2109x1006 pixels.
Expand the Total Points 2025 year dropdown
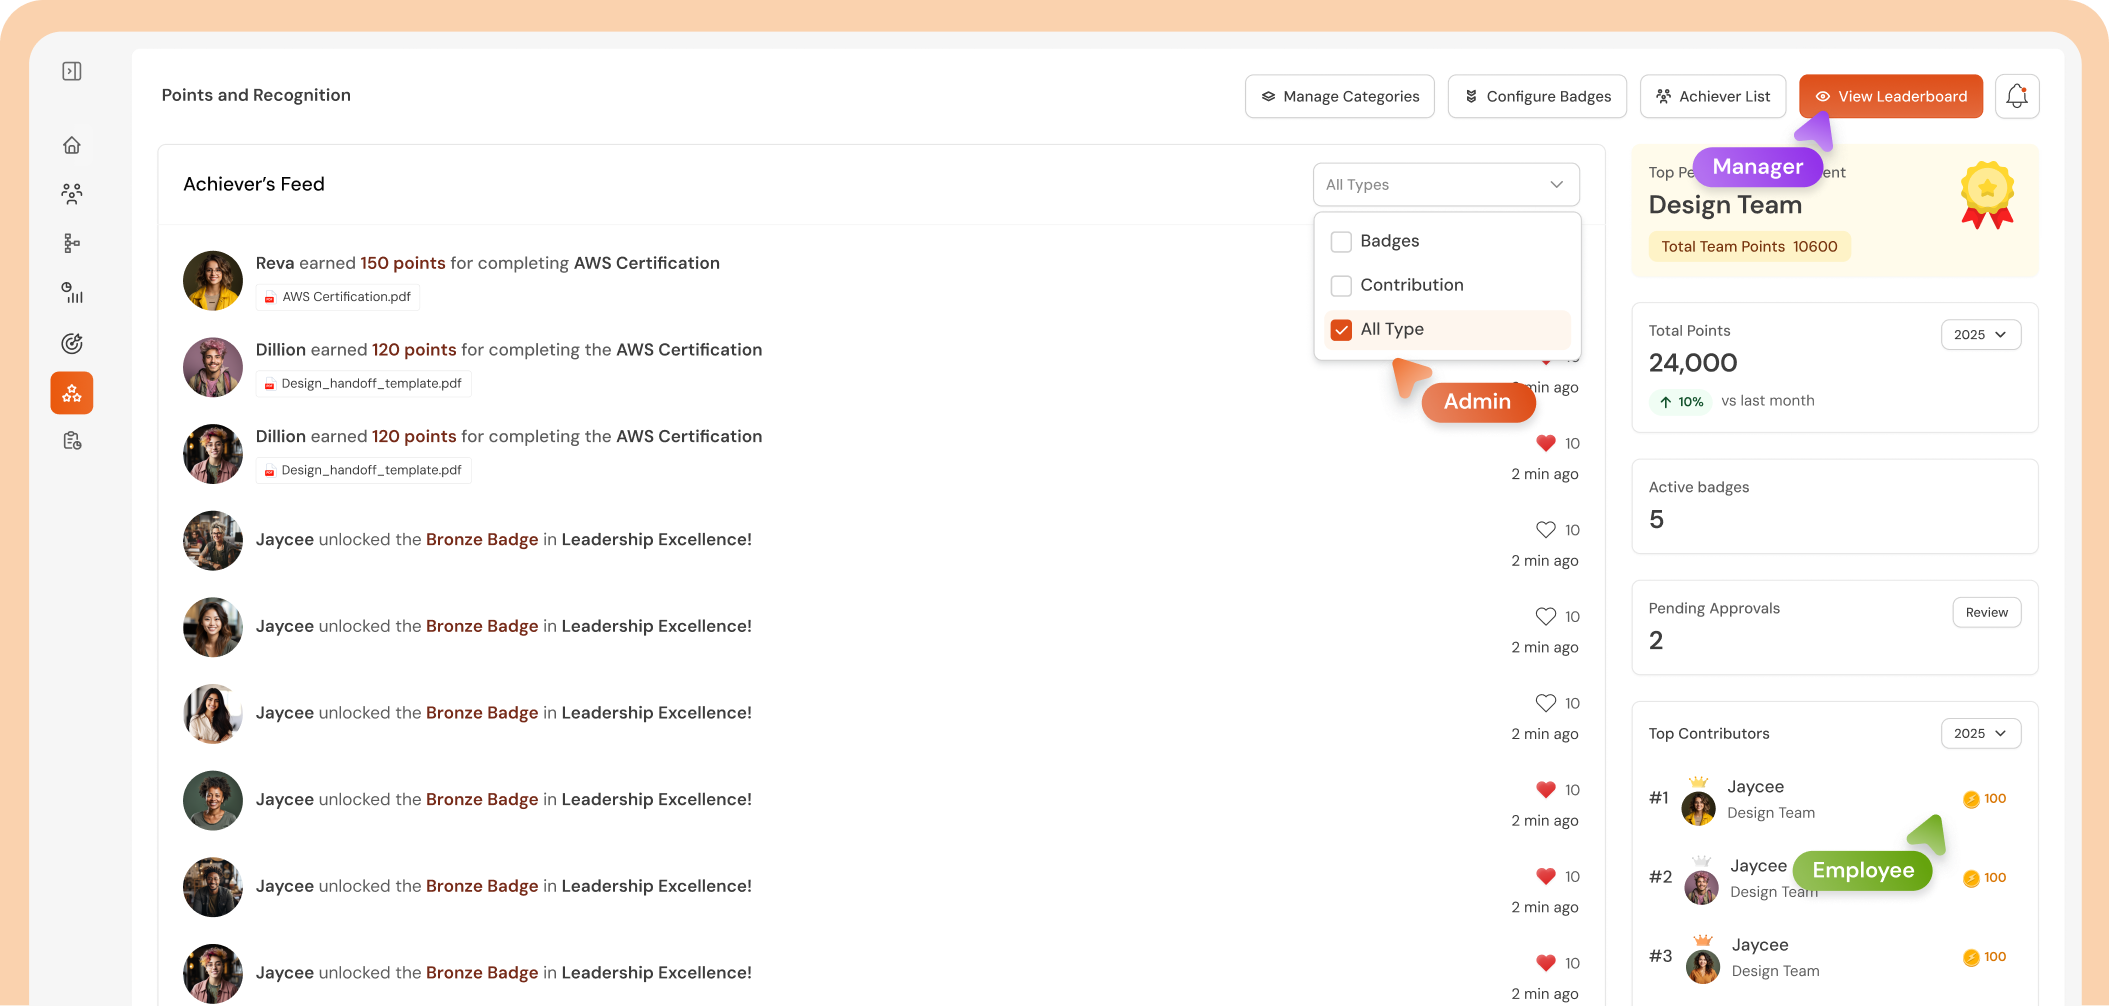tap(1980, 335)
